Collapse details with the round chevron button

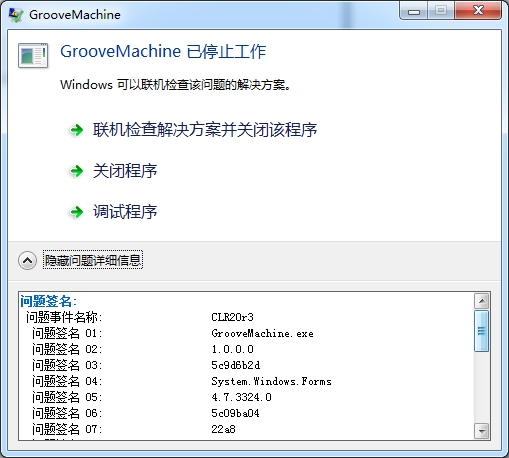[x=28, y=260]
